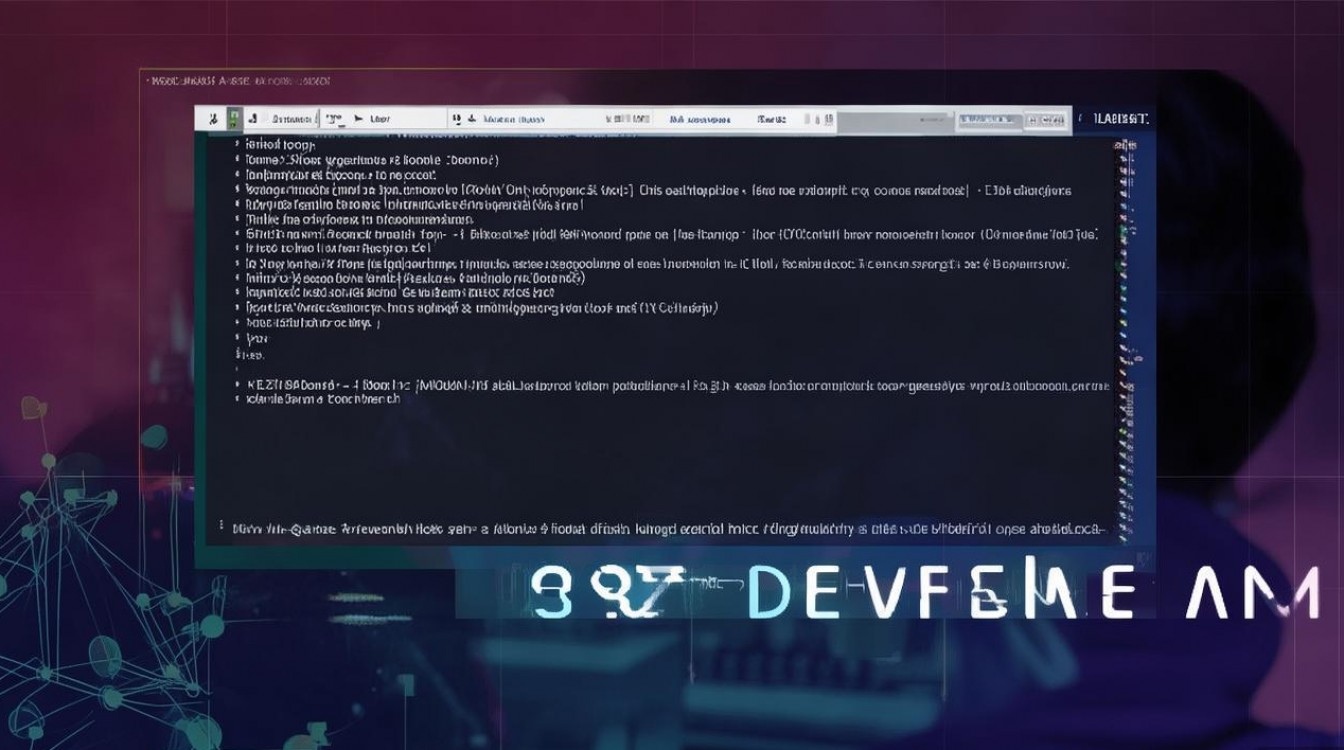Open the first blue text item in toolbar
The height and width of the screenshot is (750, 1344).
(514, 119)
